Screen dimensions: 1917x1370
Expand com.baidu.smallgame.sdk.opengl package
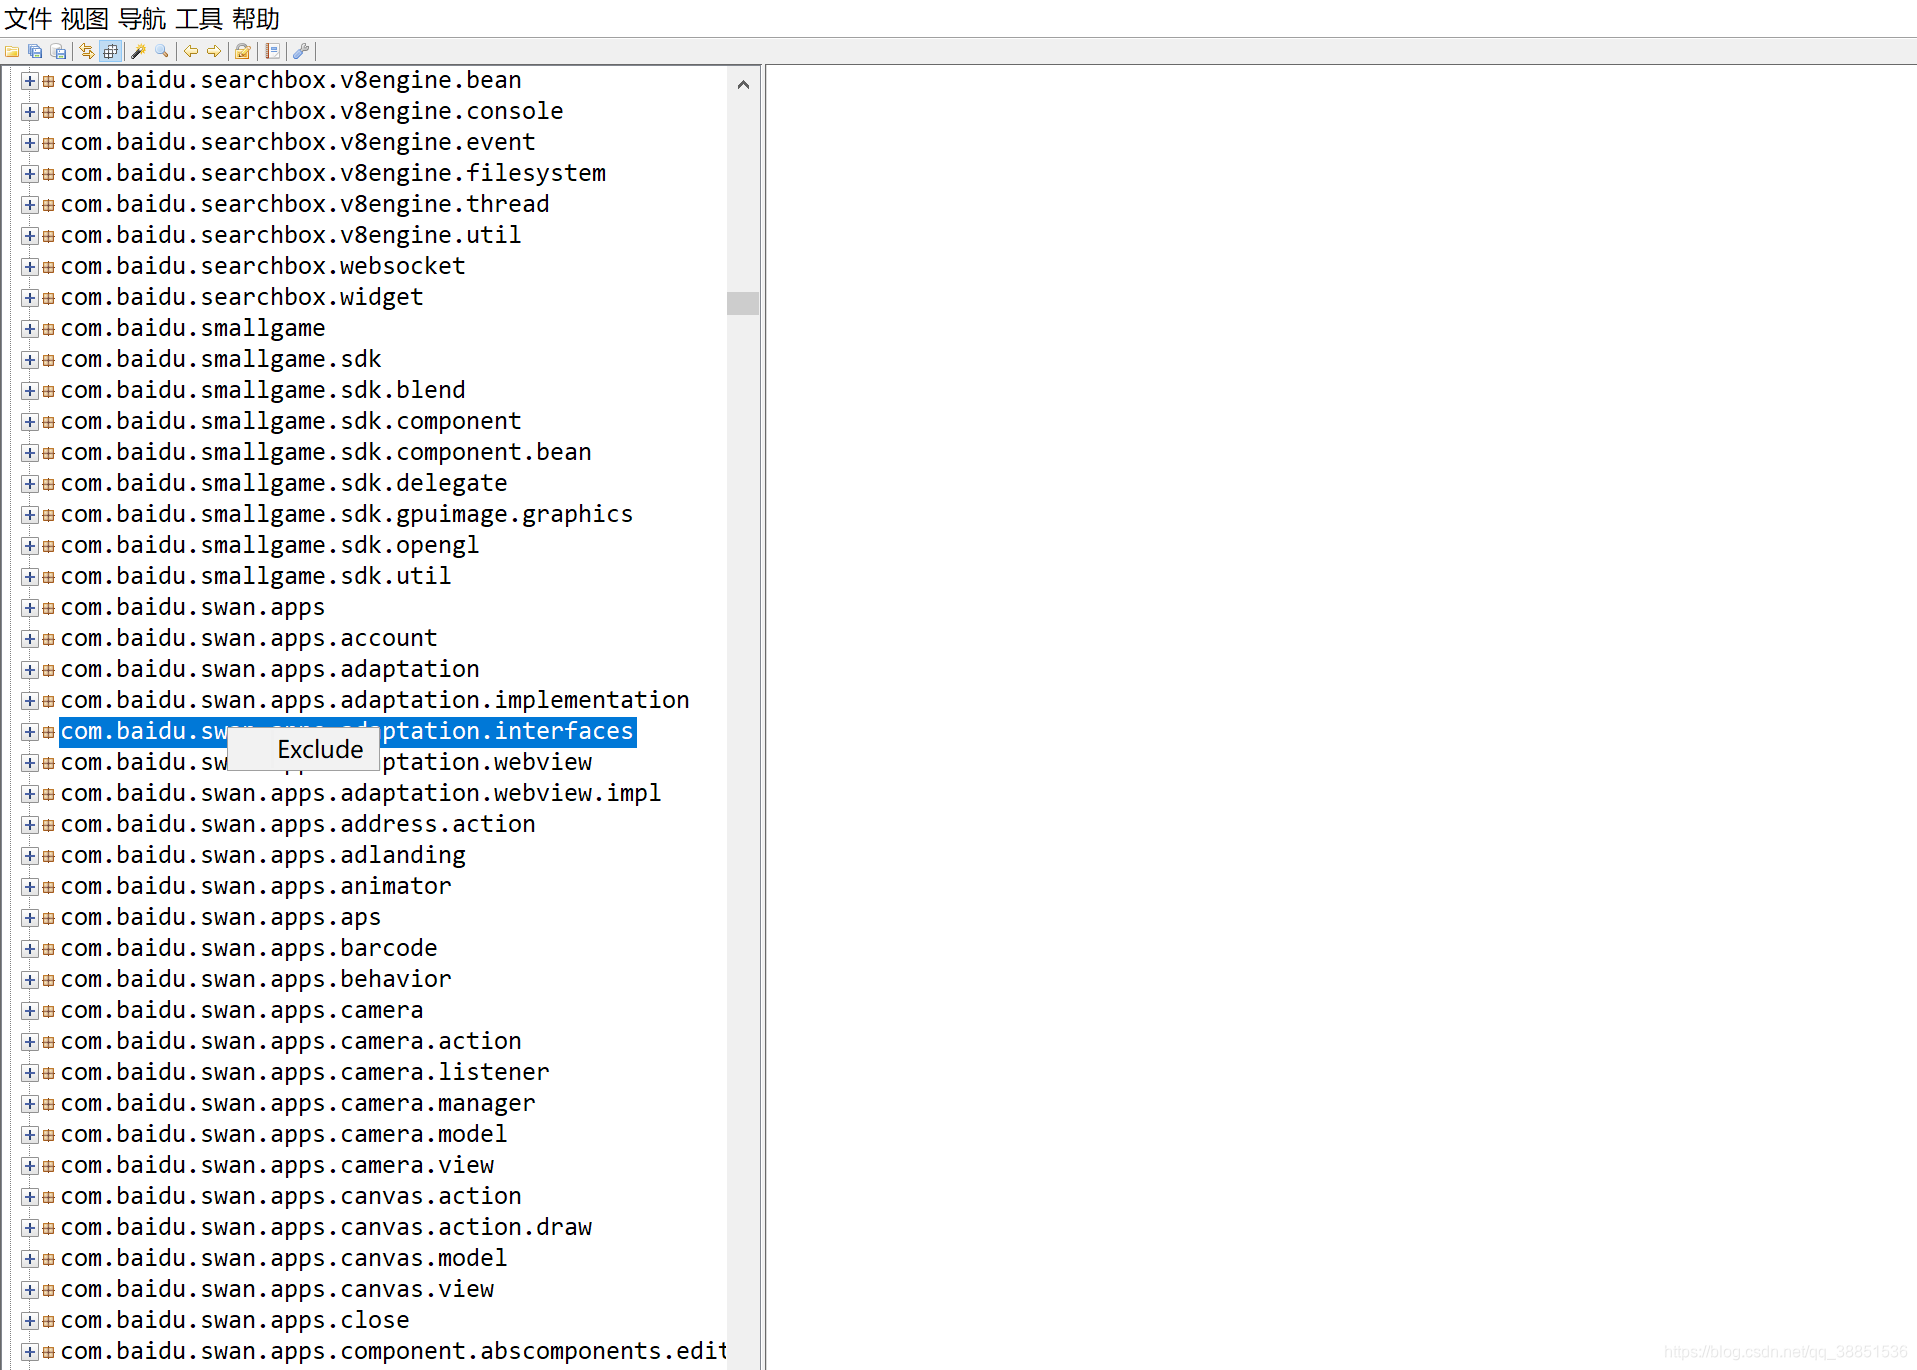coord(30,546)
